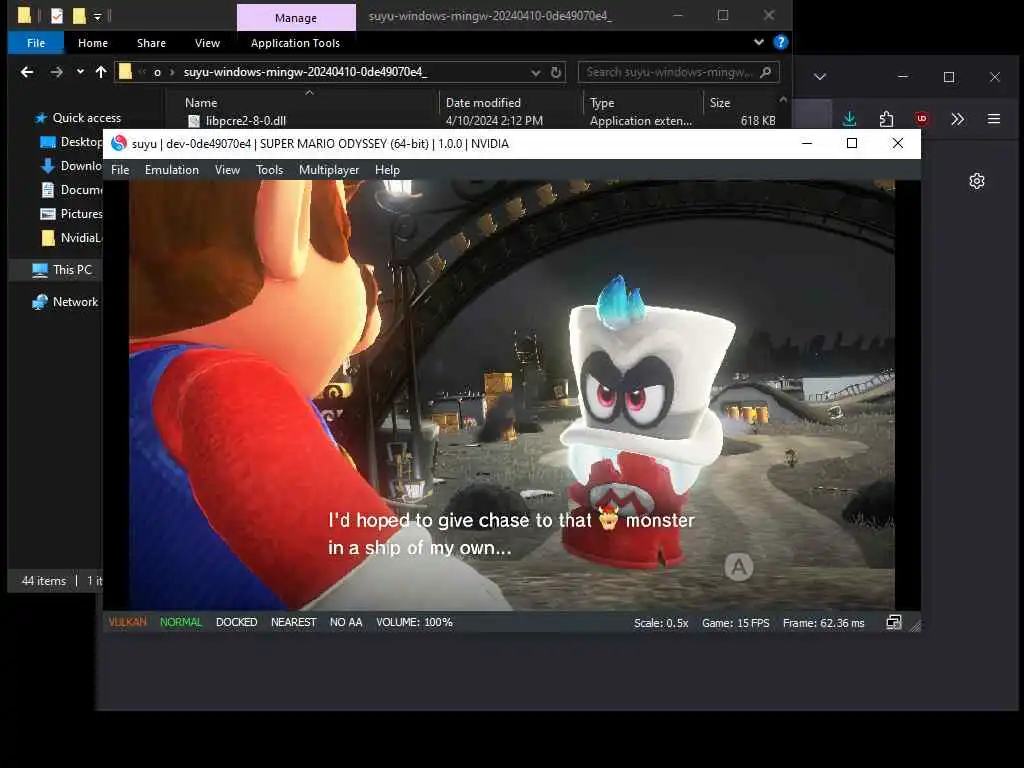The height and width of the screenshot is (768, 1024).
Task: Select the Manage contextual tab in Explorer
Action: pos(296,18)
